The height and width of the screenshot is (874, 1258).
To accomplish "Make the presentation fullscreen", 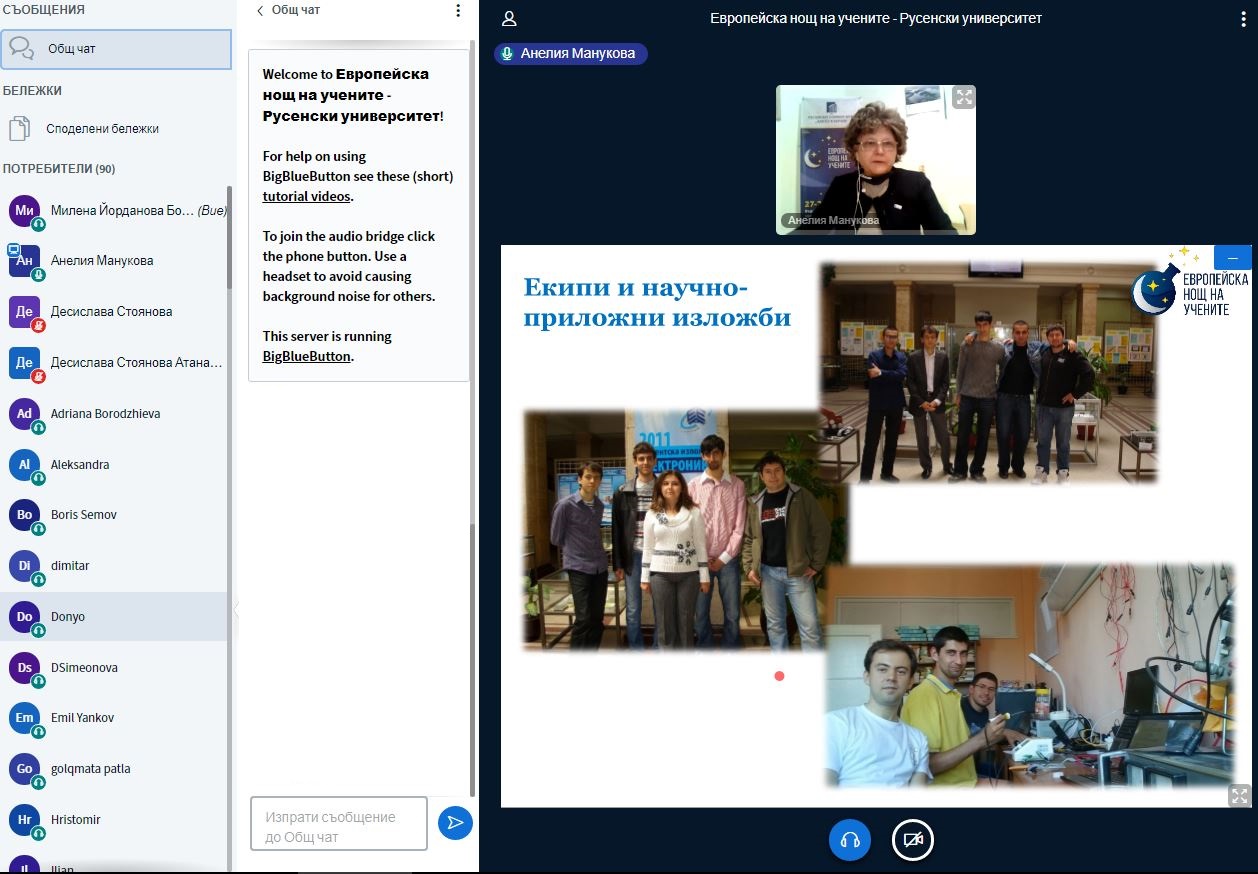I will coord(1239,795).
